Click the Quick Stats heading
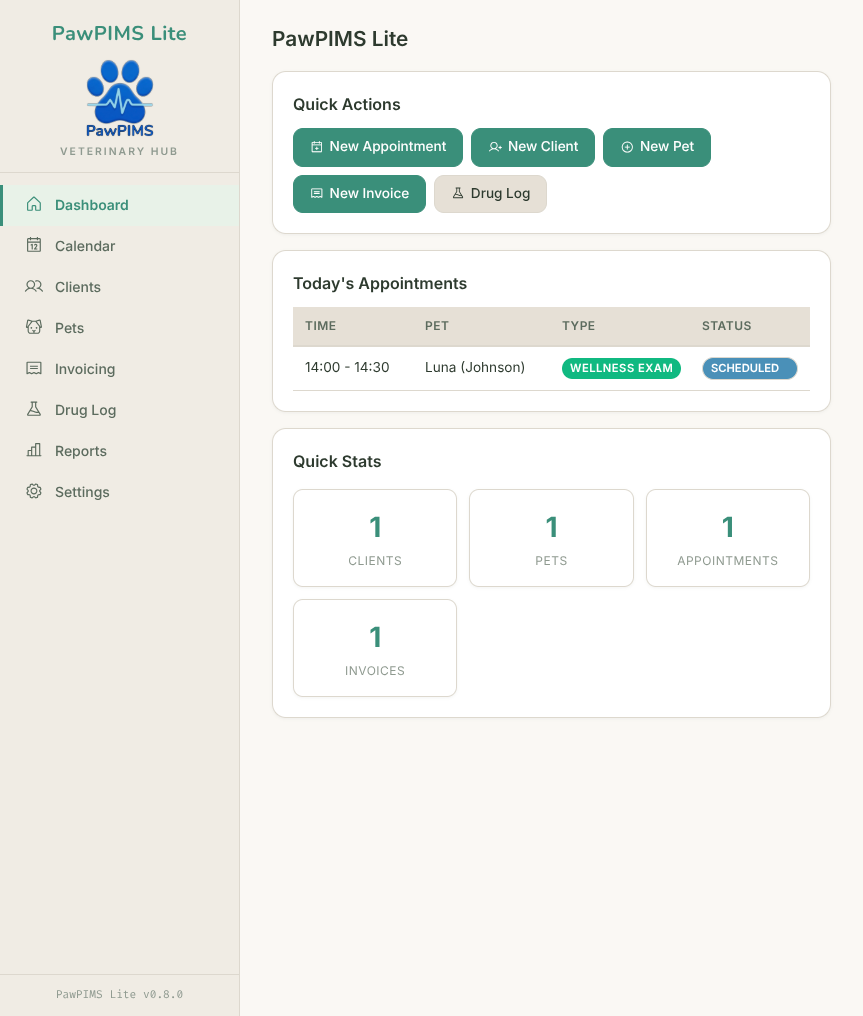Screen dimensions: 863x1016 point(337,461)
